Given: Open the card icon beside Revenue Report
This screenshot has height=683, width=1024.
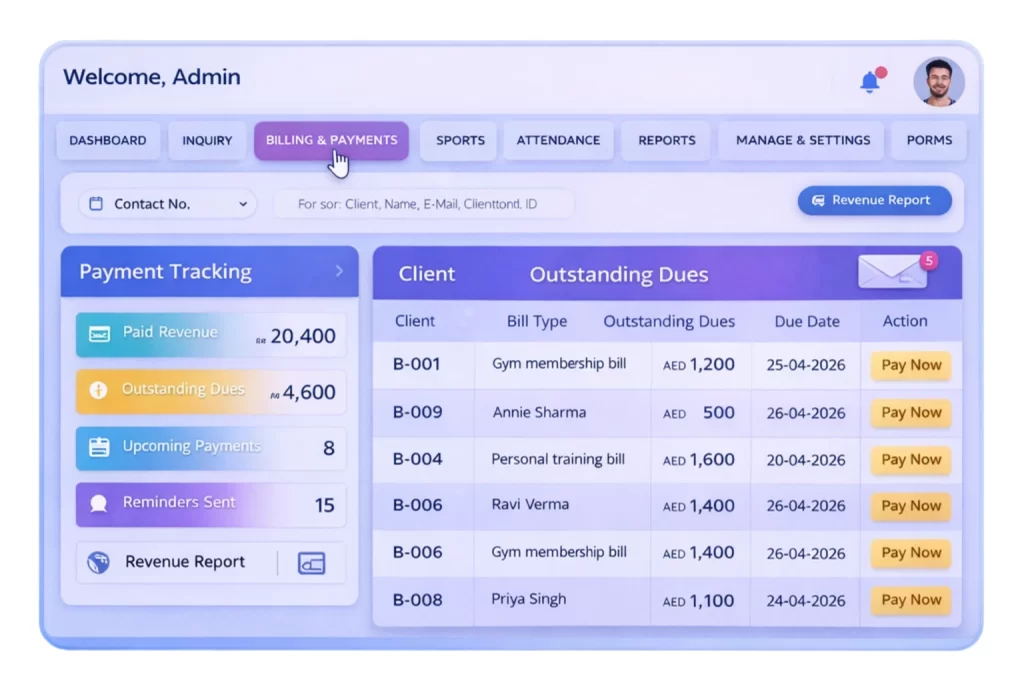Looking at the screenshot, I should [x=311, y=562].
